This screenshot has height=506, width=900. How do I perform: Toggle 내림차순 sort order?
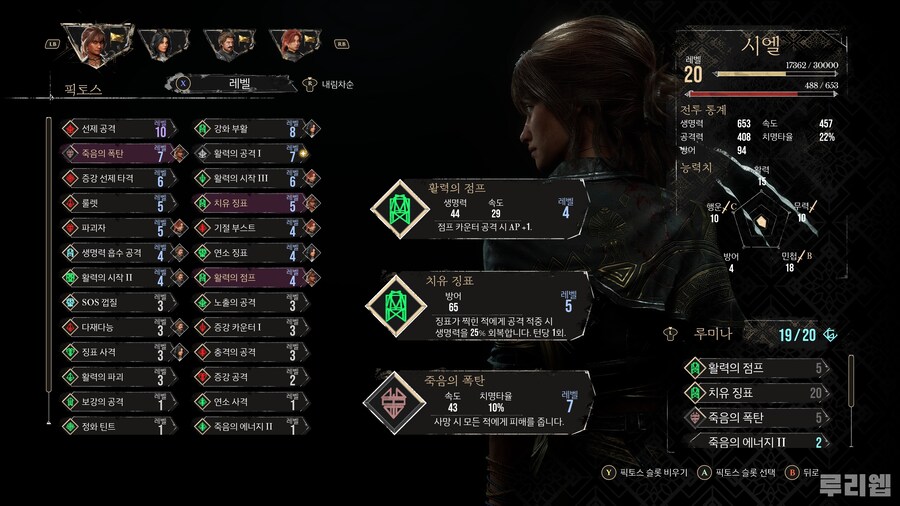pyautogui.click(x=328, y=84)
